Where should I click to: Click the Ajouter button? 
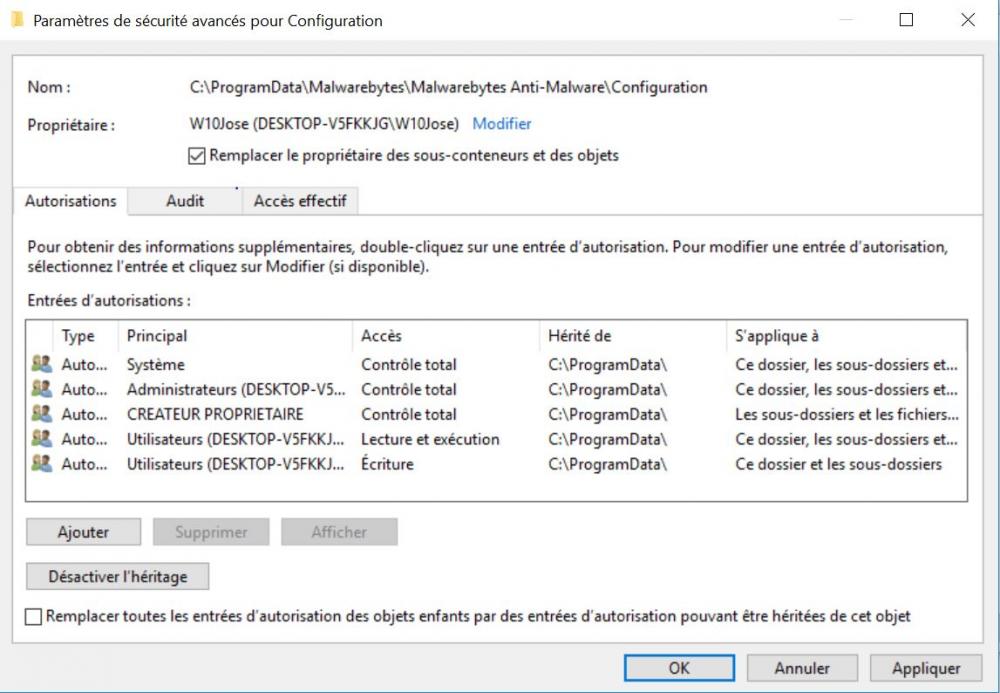click(x=84, y=532)
